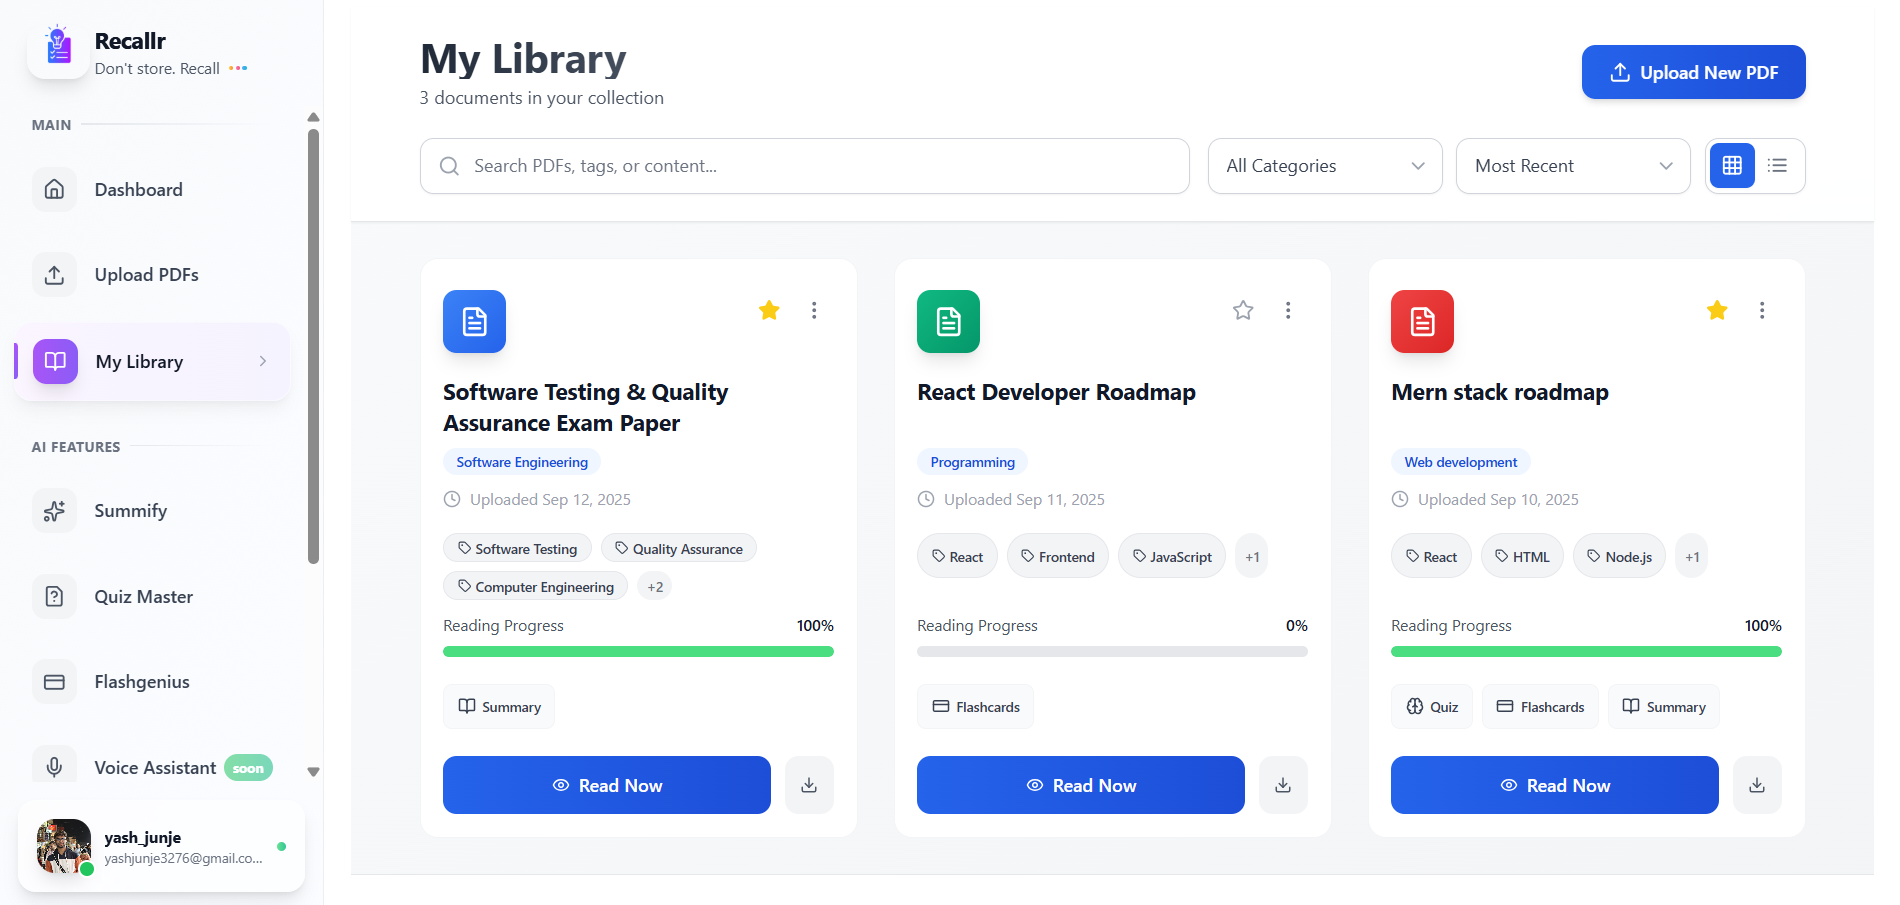Select the Quality Assurance tag
Viewport: 1900px width, 905px height.
tap(679, 548)
